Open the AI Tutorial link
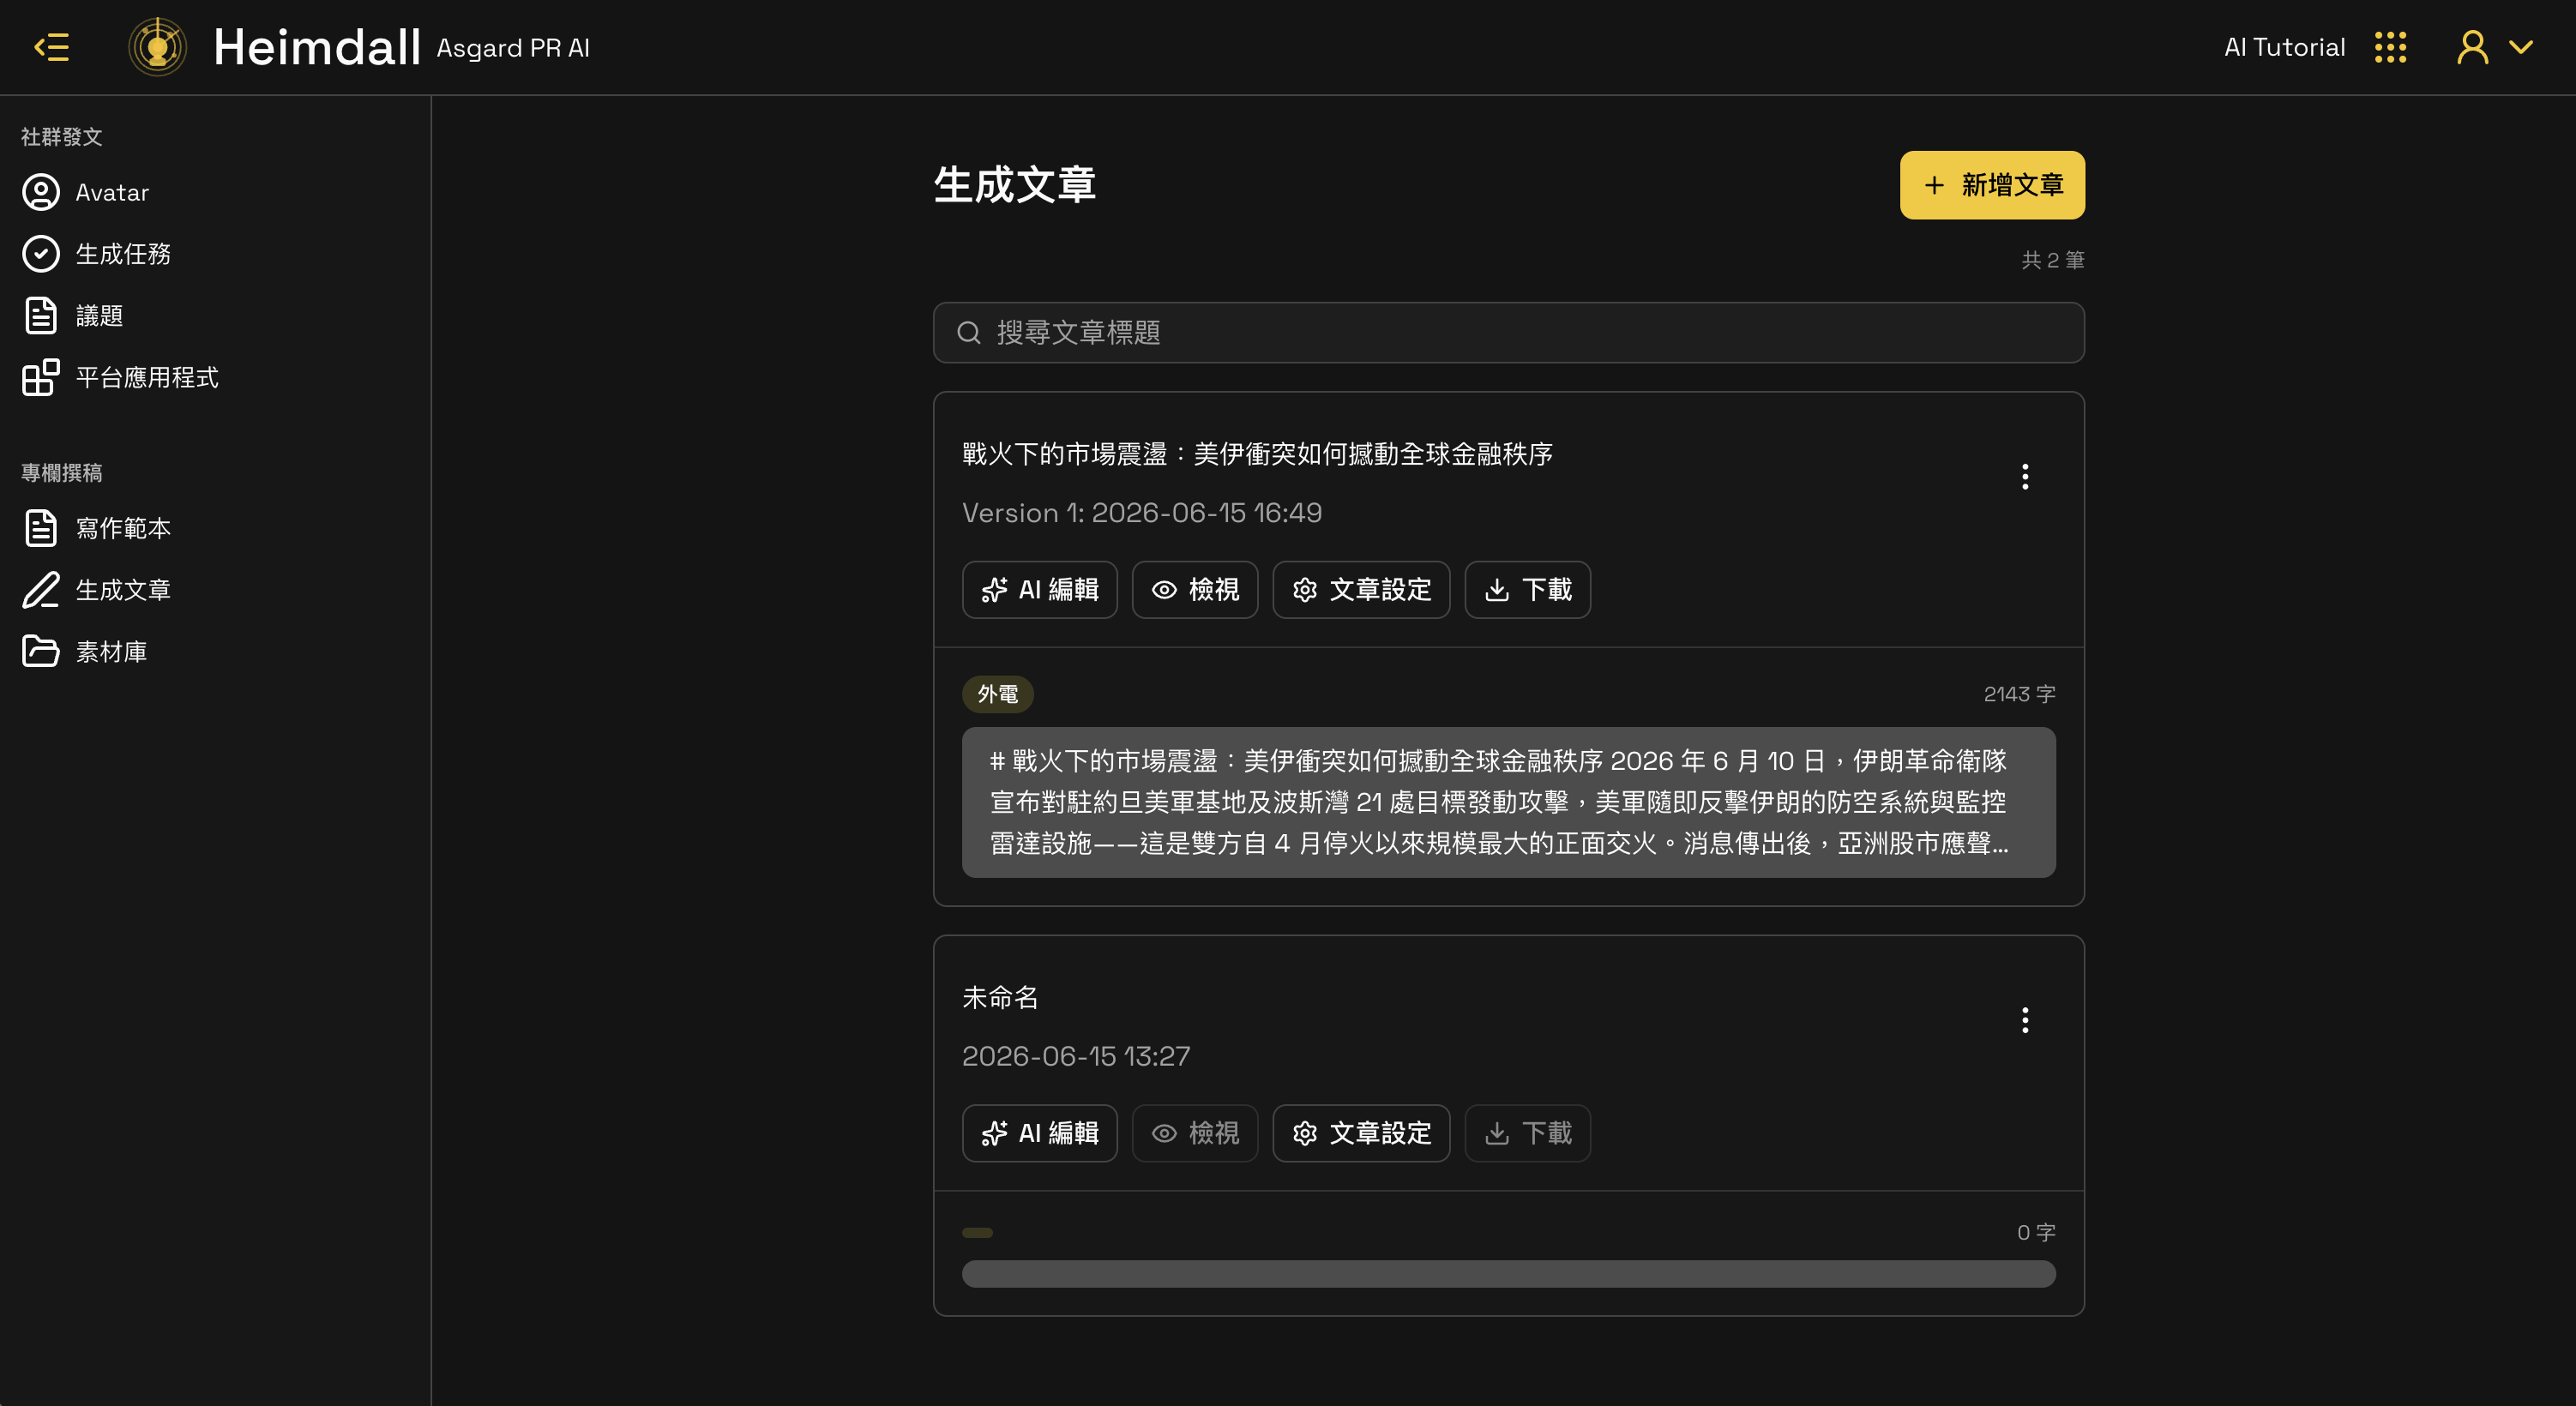2576x1406 pixels. click(2284, 47)
